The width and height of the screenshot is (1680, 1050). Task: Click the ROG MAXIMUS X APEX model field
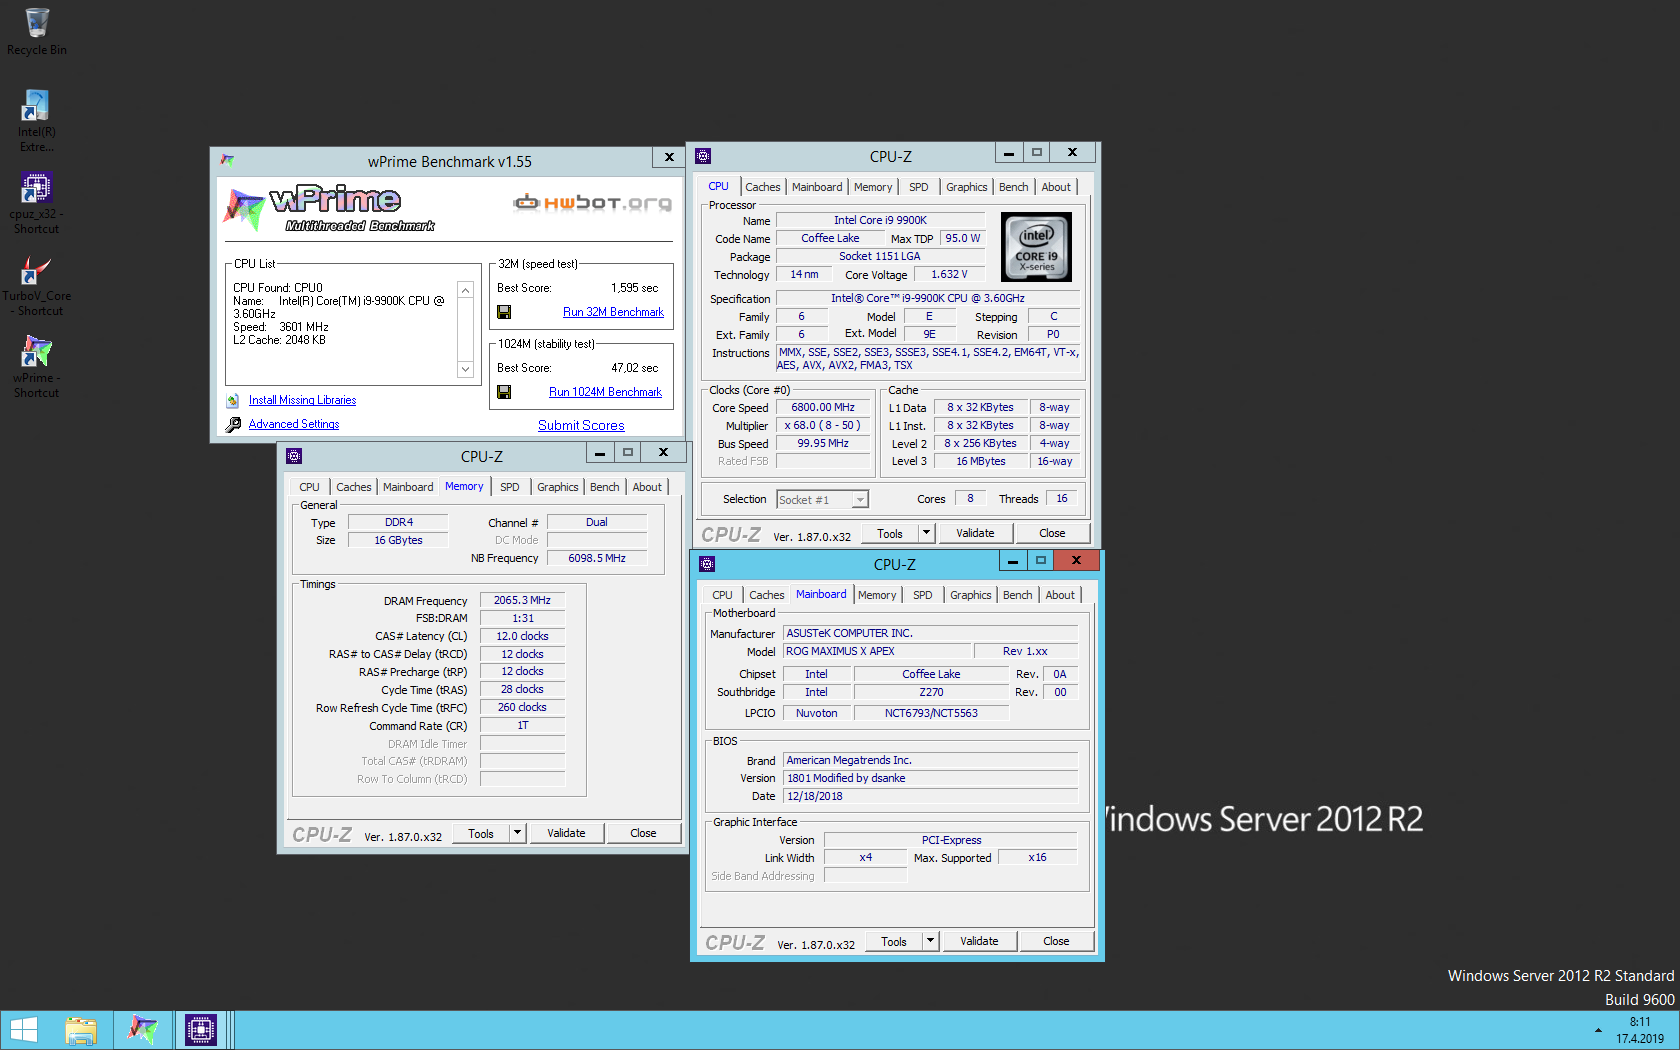[876, 651]
